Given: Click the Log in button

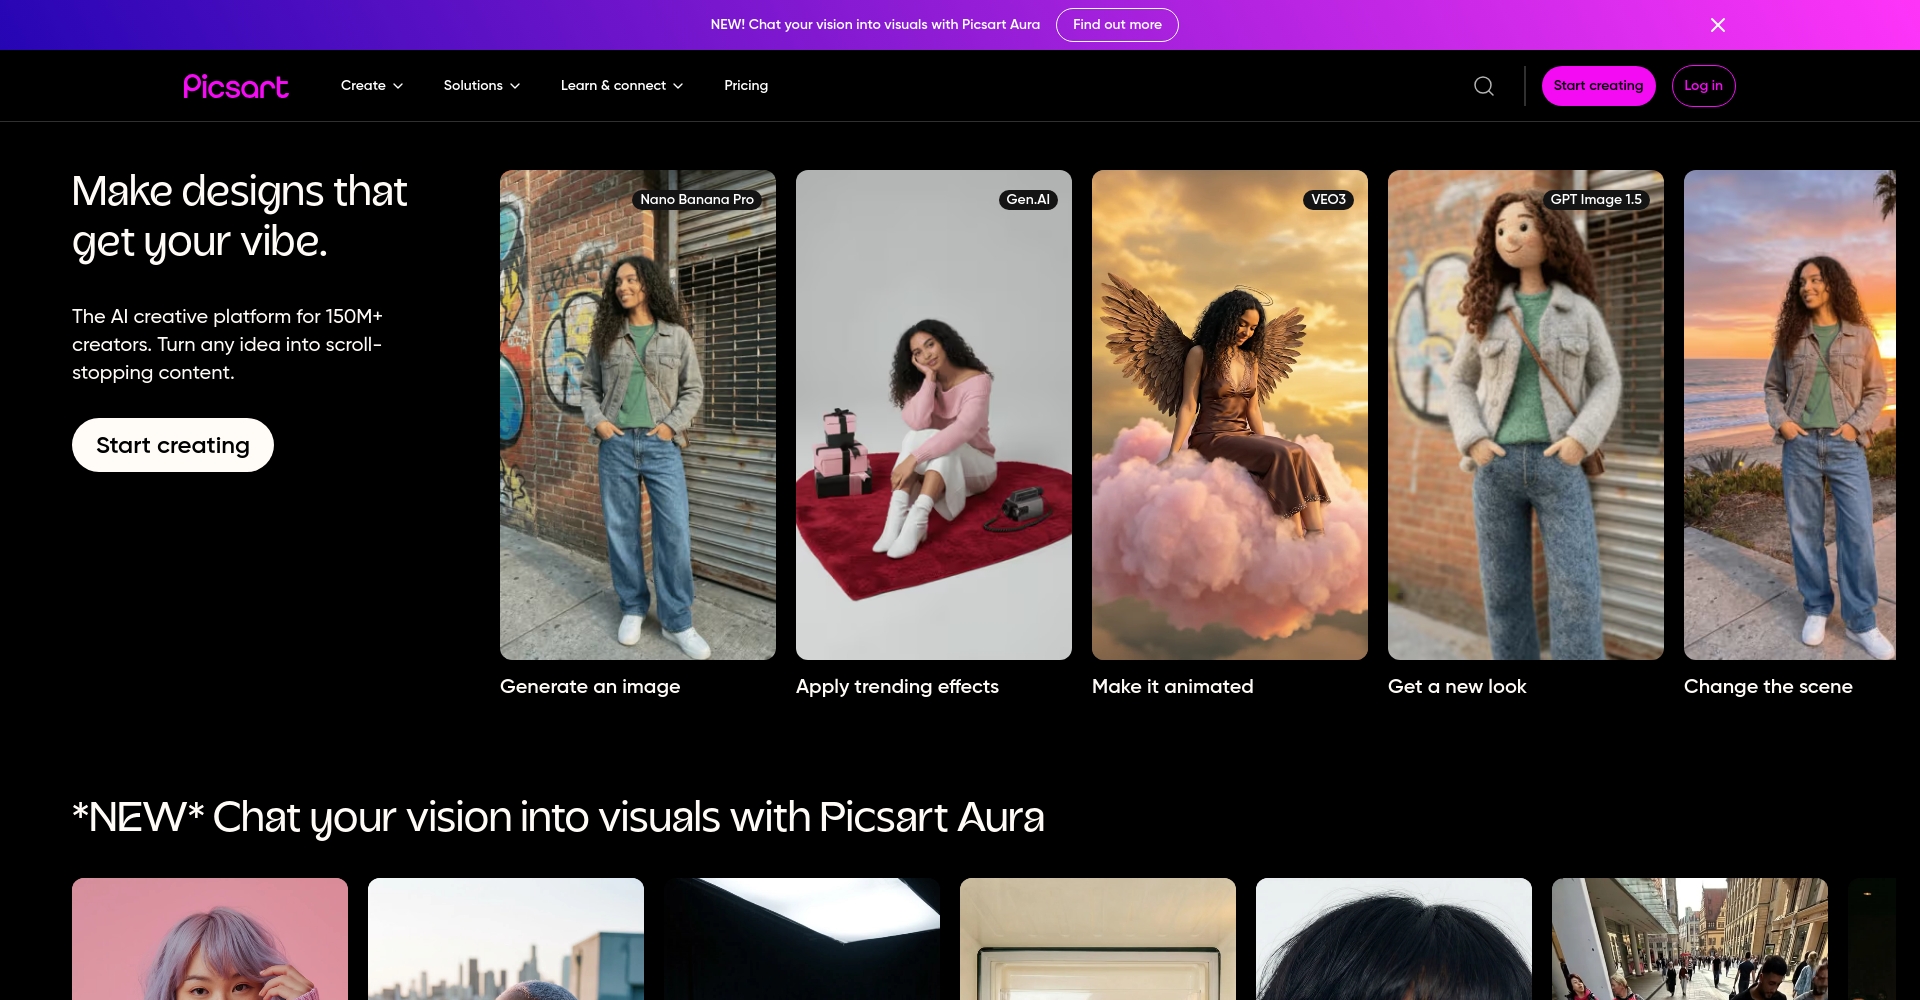Looking at the screenshot, I should 1703,85.
